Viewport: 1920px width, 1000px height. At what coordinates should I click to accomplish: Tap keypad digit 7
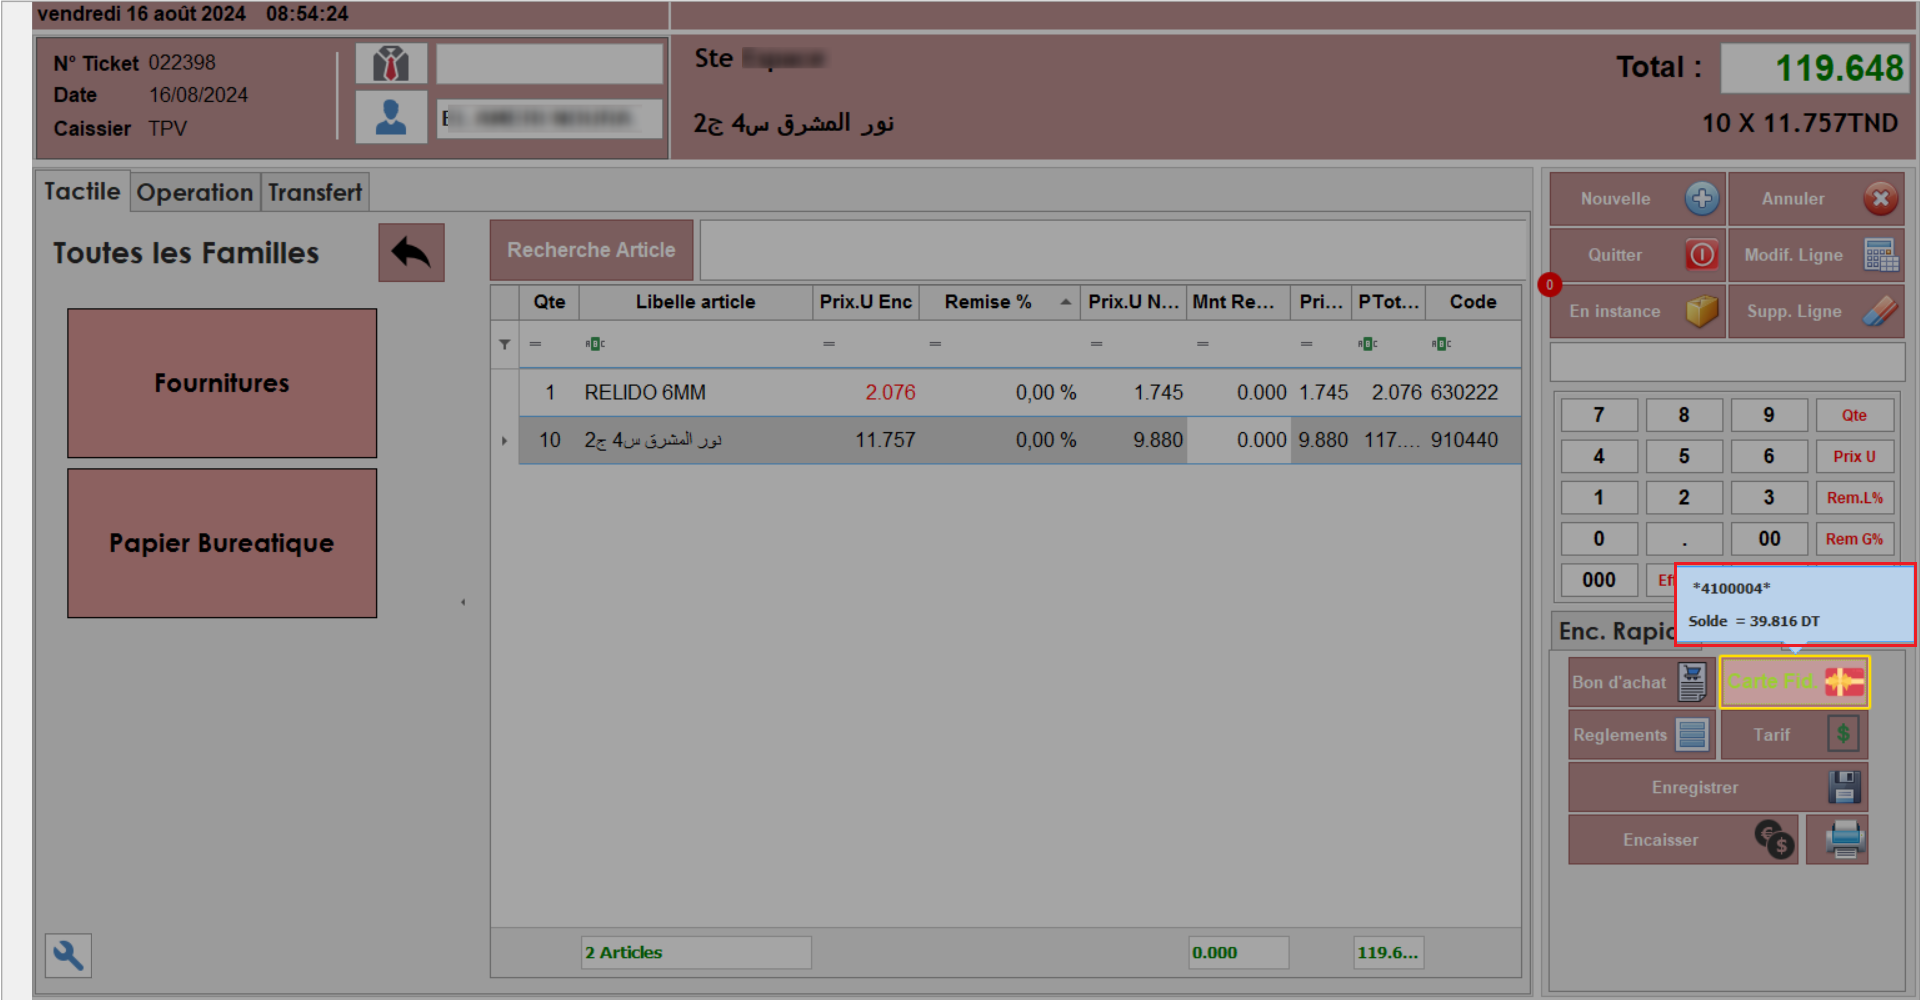coord(1599,415)
